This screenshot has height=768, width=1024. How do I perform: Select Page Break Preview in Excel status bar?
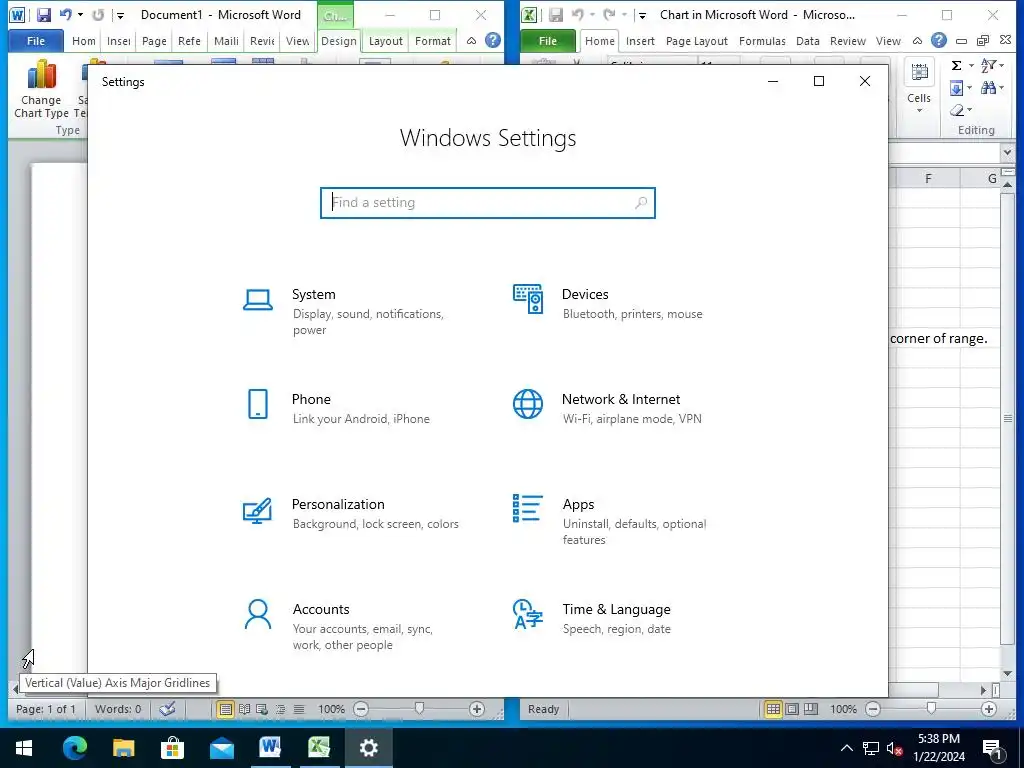(x=810, y=709)
